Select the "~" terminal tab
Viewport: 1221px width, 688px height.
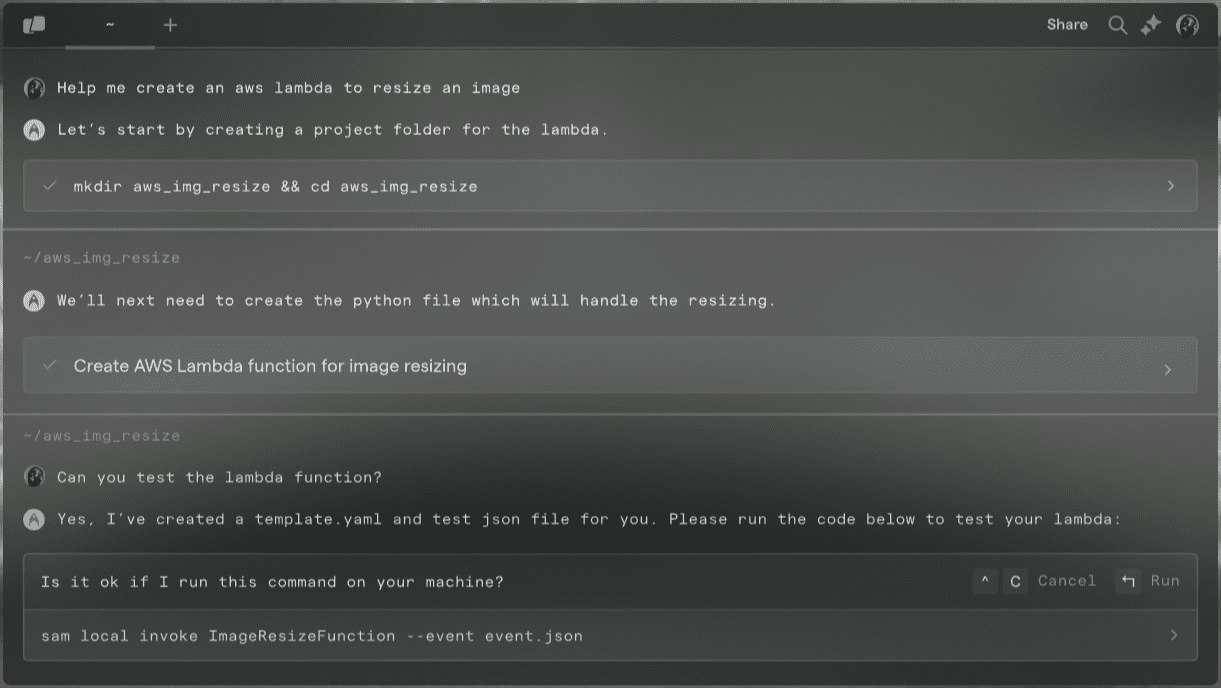tap(110, 25)
